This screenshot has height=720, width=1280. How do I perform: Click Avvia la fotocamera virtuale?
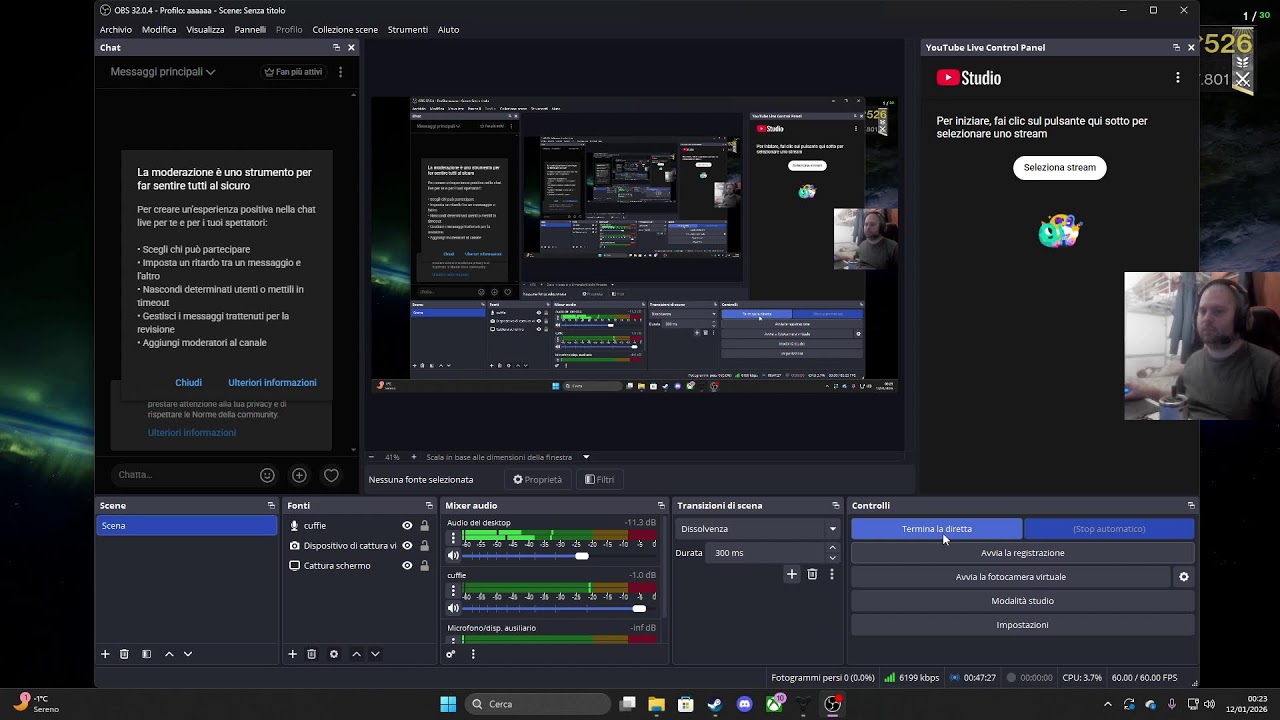[1011, 577]
